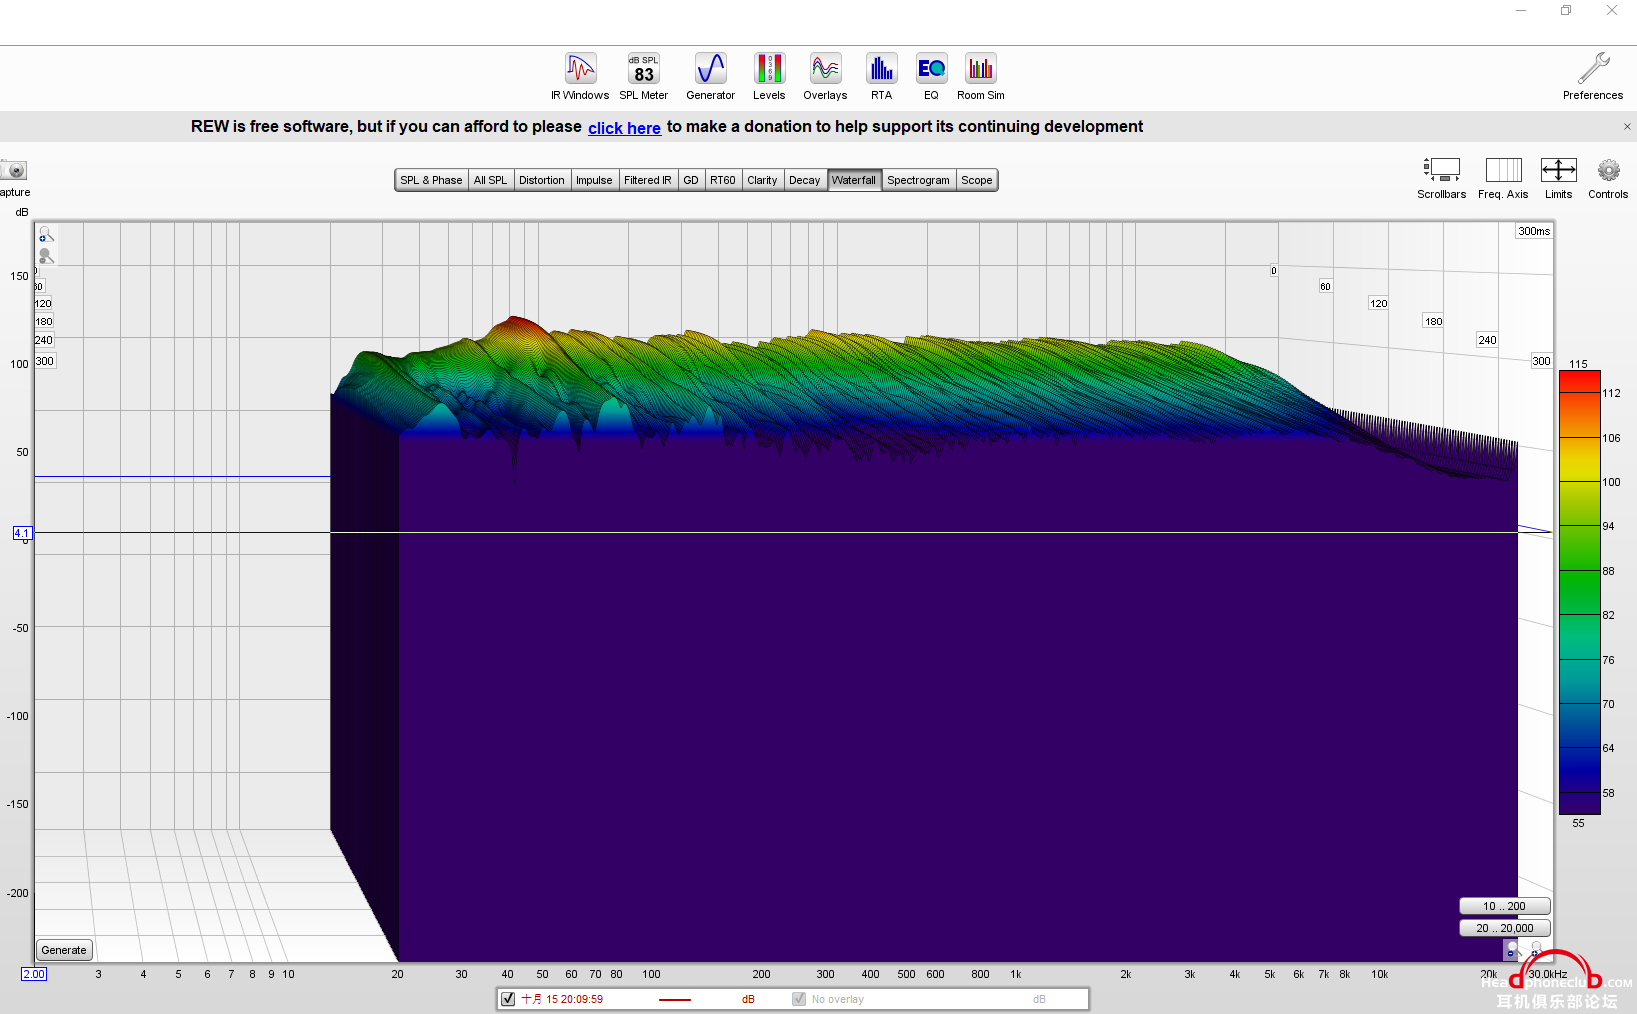
Task: Click the 4.1 dB cursor marker
Action: [22, 533]
